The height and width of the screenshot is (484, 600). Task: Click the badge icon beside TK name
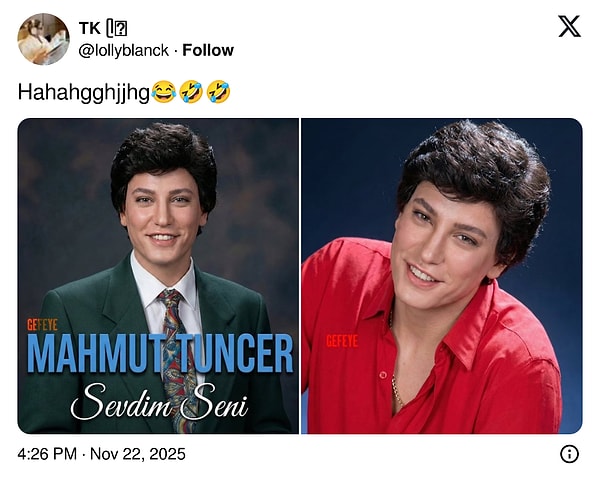tap(116, 29)
